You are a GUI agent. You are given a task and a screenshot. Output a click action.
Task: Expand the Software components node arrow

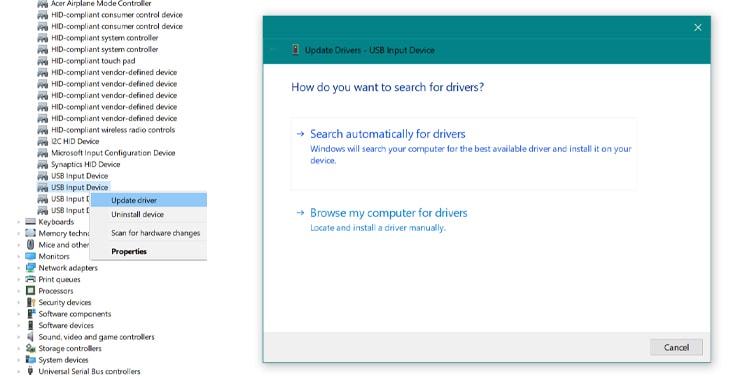(x=19, y=314)
